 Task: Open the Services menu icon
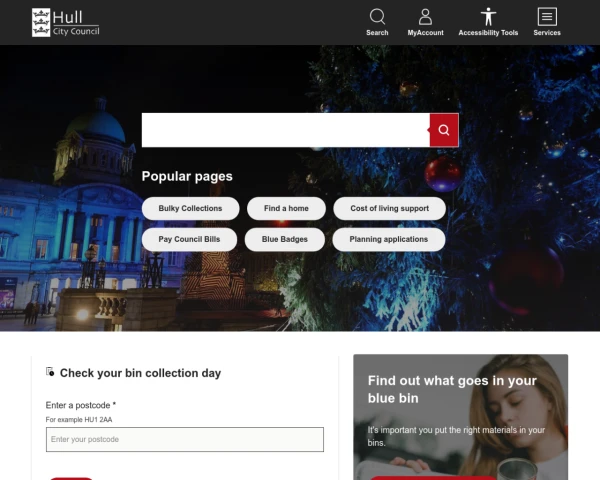[x=547, y=16]
